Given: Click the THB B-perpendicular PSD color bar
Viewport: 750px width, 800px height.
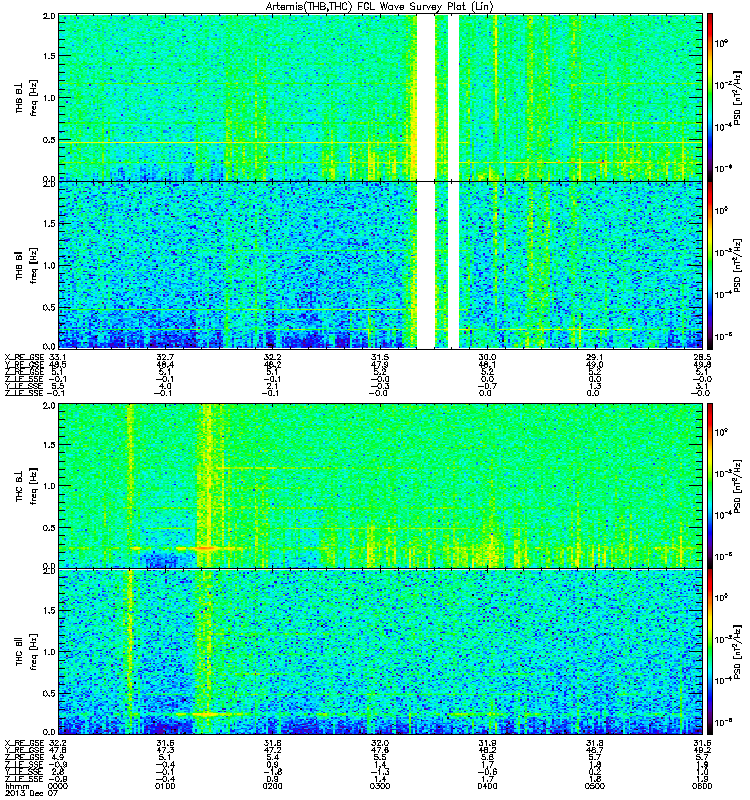Looking at the screenshot, I should [710, 97].
